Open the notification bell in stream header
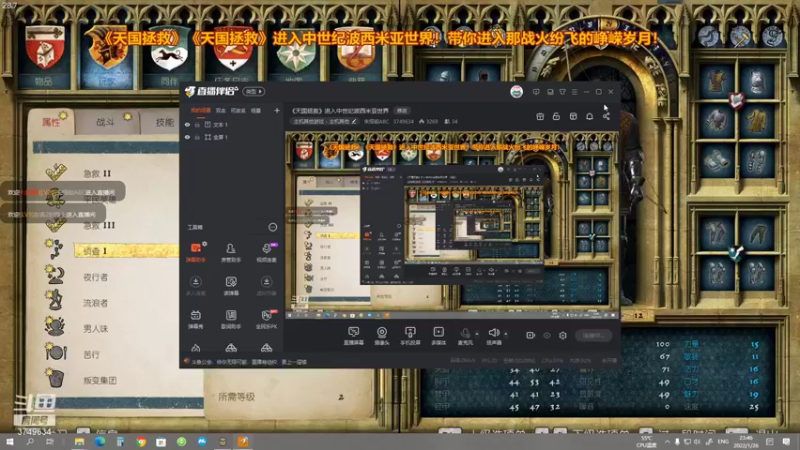Screen dimensions: 800x450 click(589, 116)
